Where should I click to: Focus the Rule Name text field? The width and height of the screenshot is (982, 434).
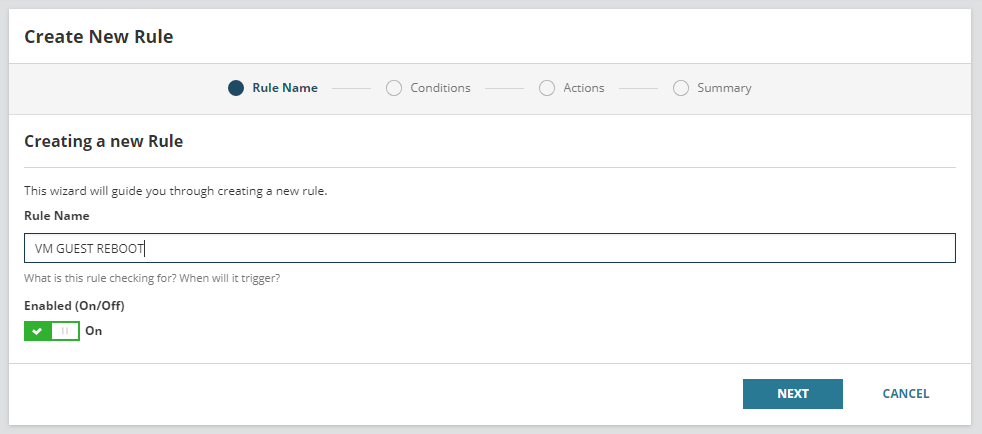(490, 248)
